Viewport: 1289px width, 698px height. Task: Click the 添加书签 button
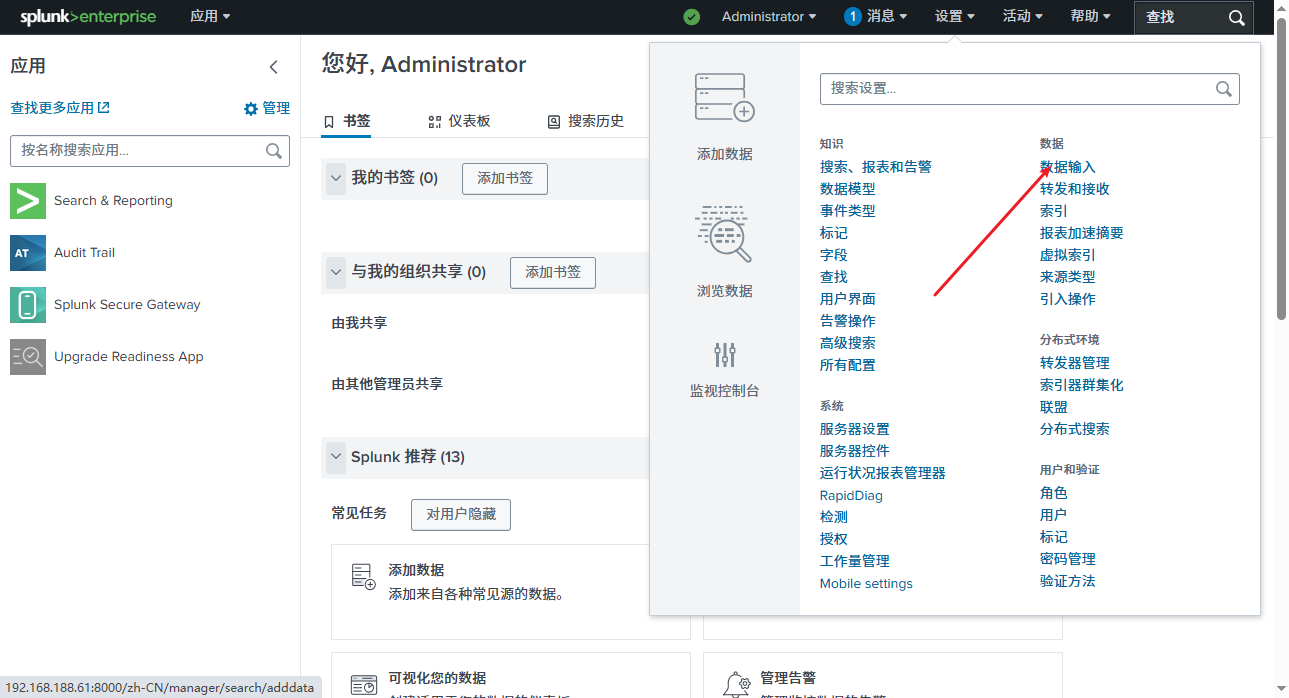[x=504, y=179]
